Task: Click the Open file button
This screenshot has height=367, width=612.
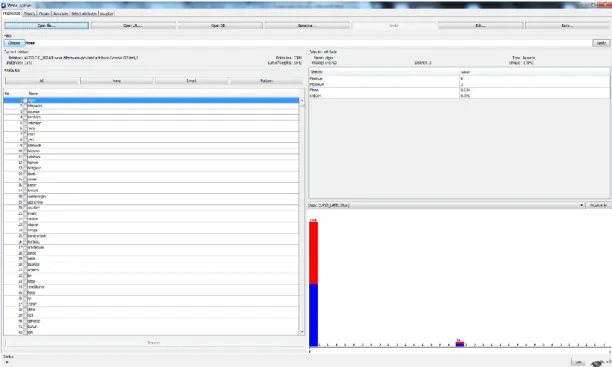Action: [46, 25]
